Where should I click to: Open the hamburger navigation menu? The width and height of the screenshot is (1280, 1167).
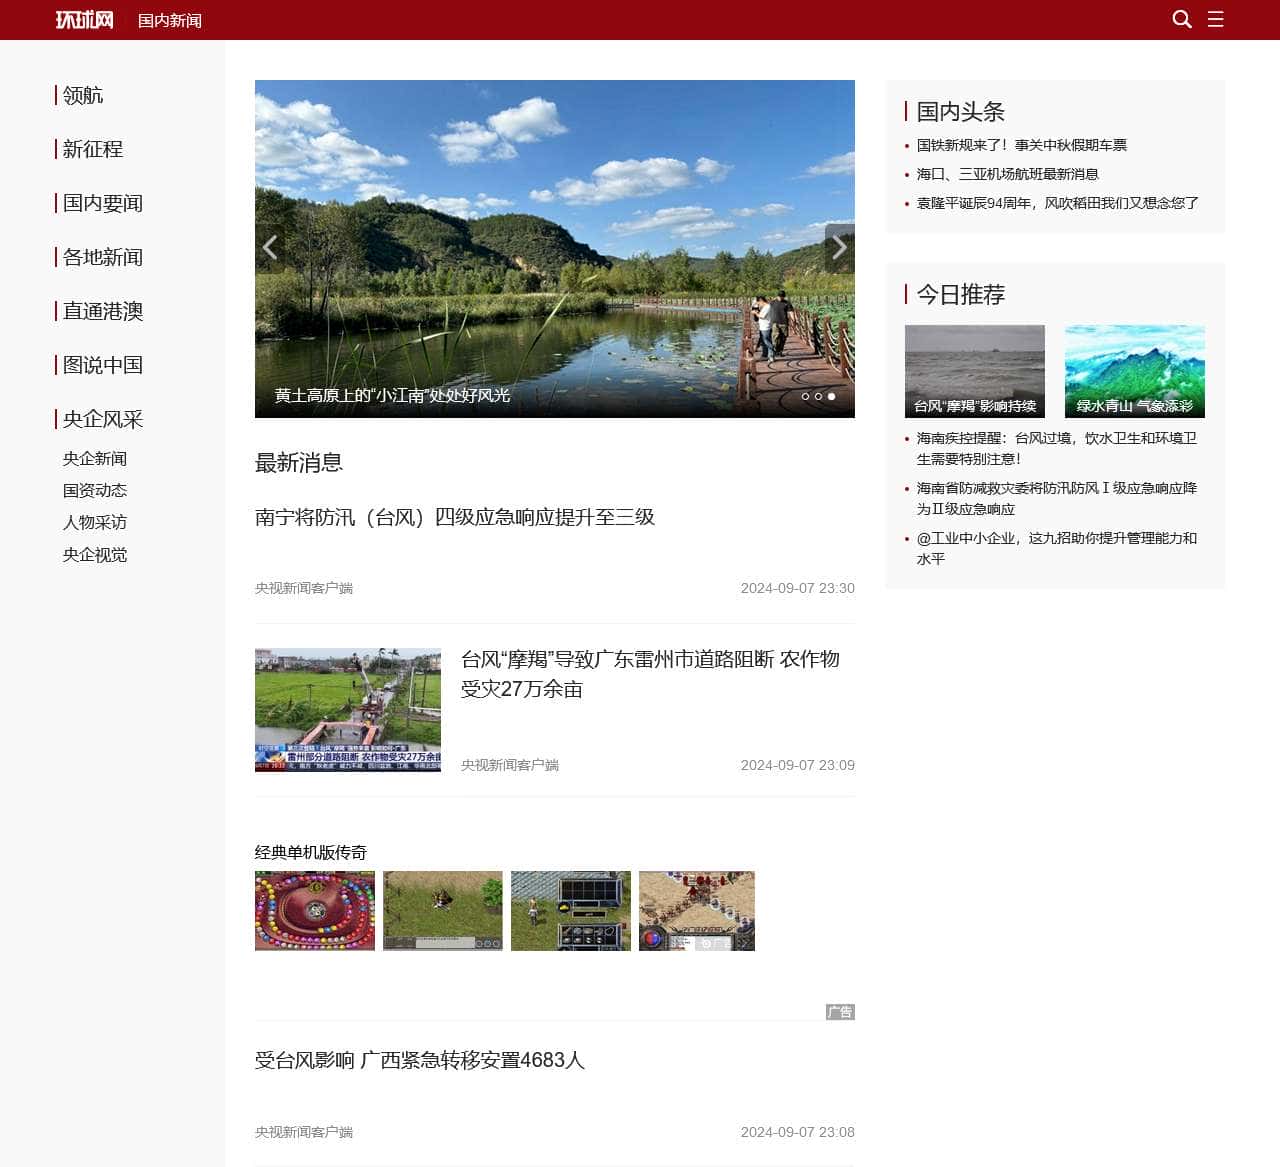(x=1216, y=20)
